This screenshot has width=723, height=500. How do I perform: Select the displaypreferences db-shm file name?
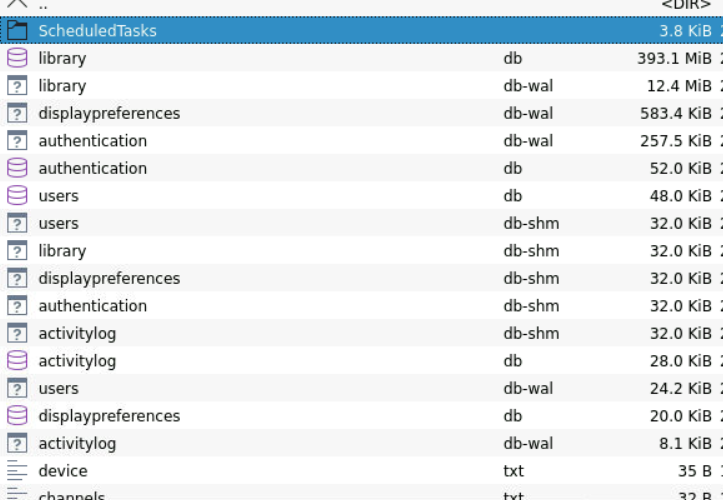tap(109, 278)
